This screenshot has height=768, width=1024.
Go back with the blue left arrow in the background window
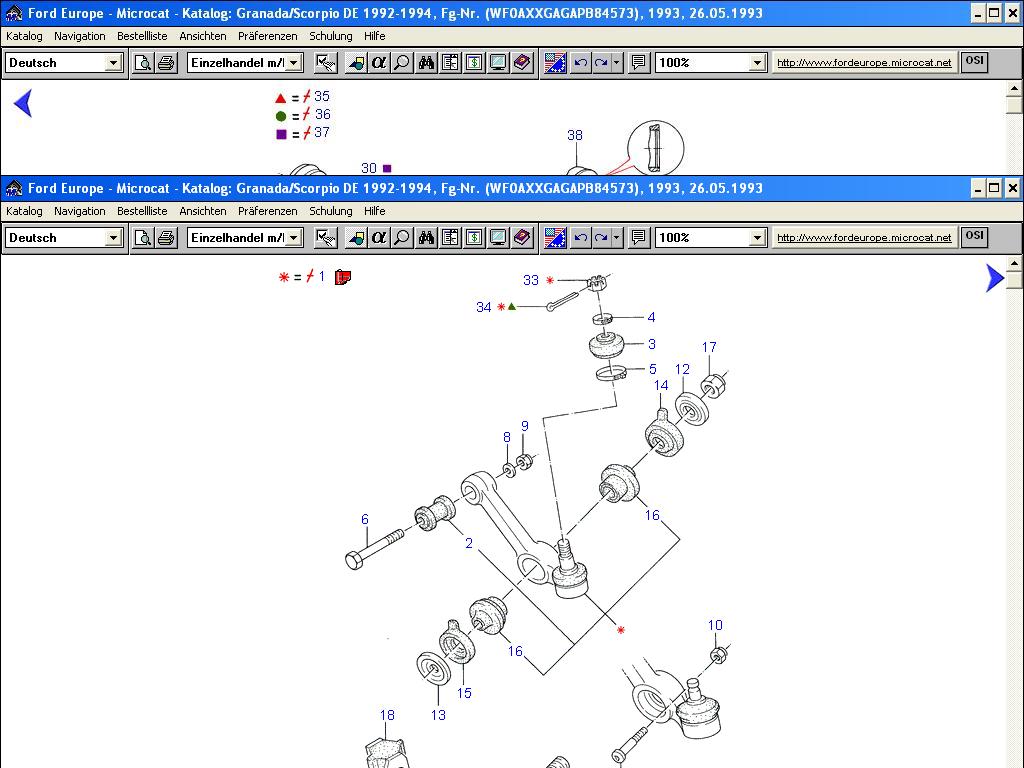tap(23, 103)
